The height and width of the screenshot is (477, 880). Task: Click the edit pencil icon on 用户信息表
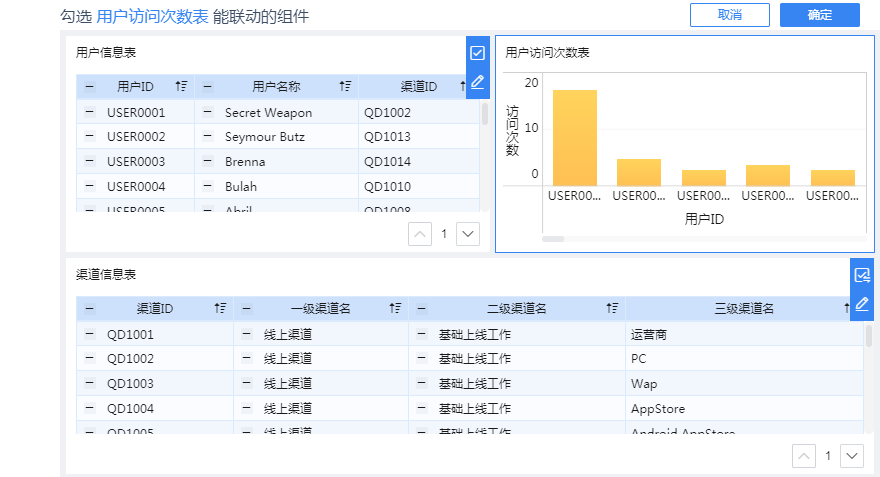pyautogui.click(x=477, y=82)
